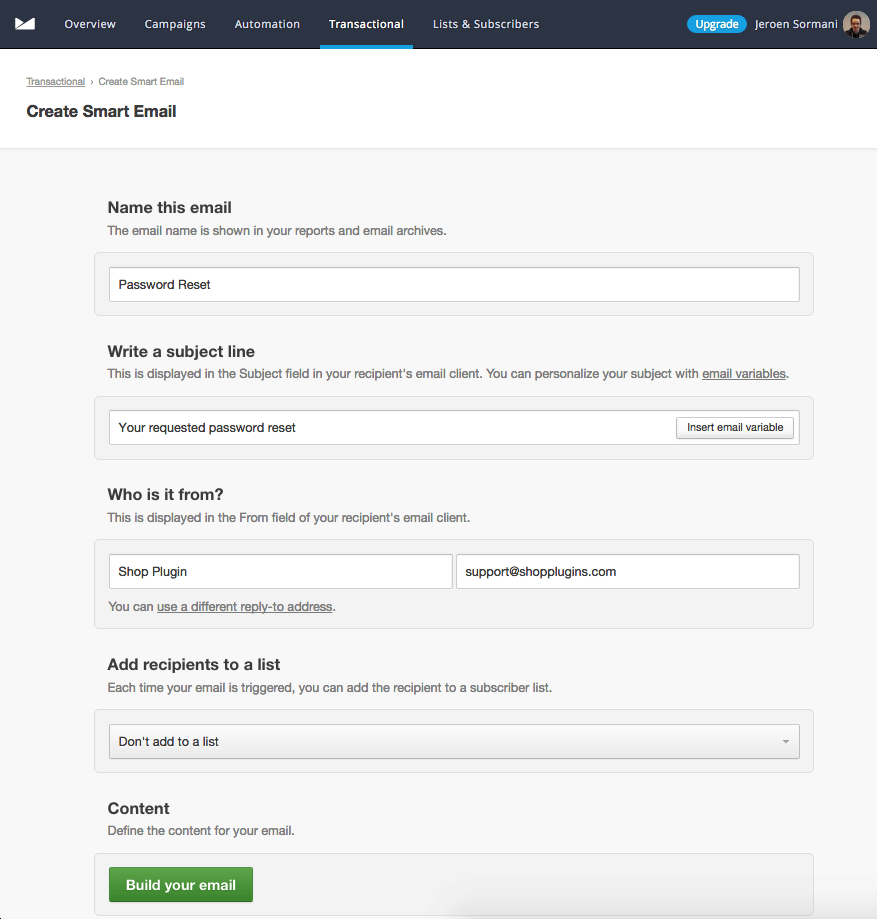Click the Insert email variable button
Screen dimensions: 877x919
[x=735, y=427]
